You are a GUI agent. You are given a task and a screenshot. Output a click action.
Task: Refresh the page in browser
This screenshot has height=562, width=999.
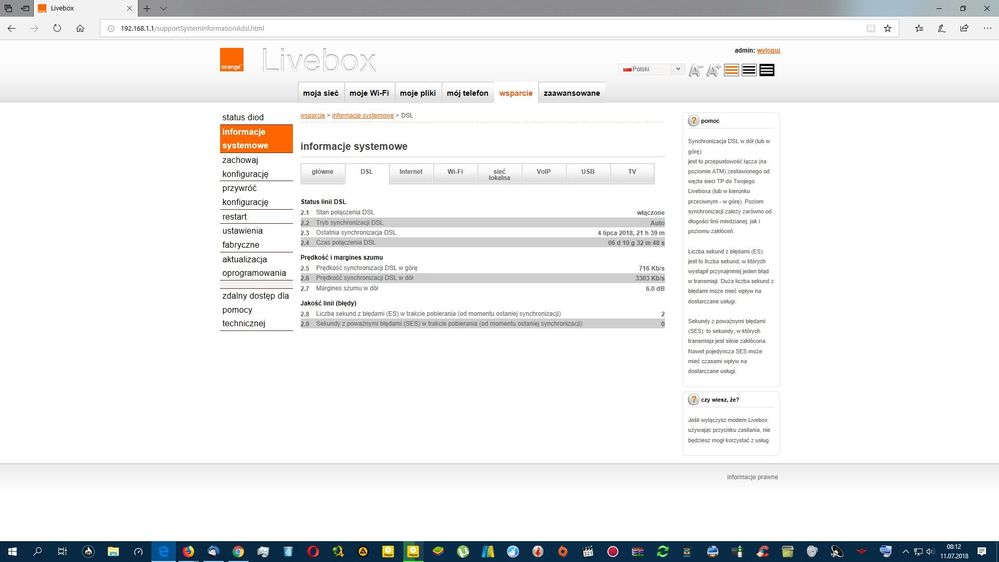57,28
